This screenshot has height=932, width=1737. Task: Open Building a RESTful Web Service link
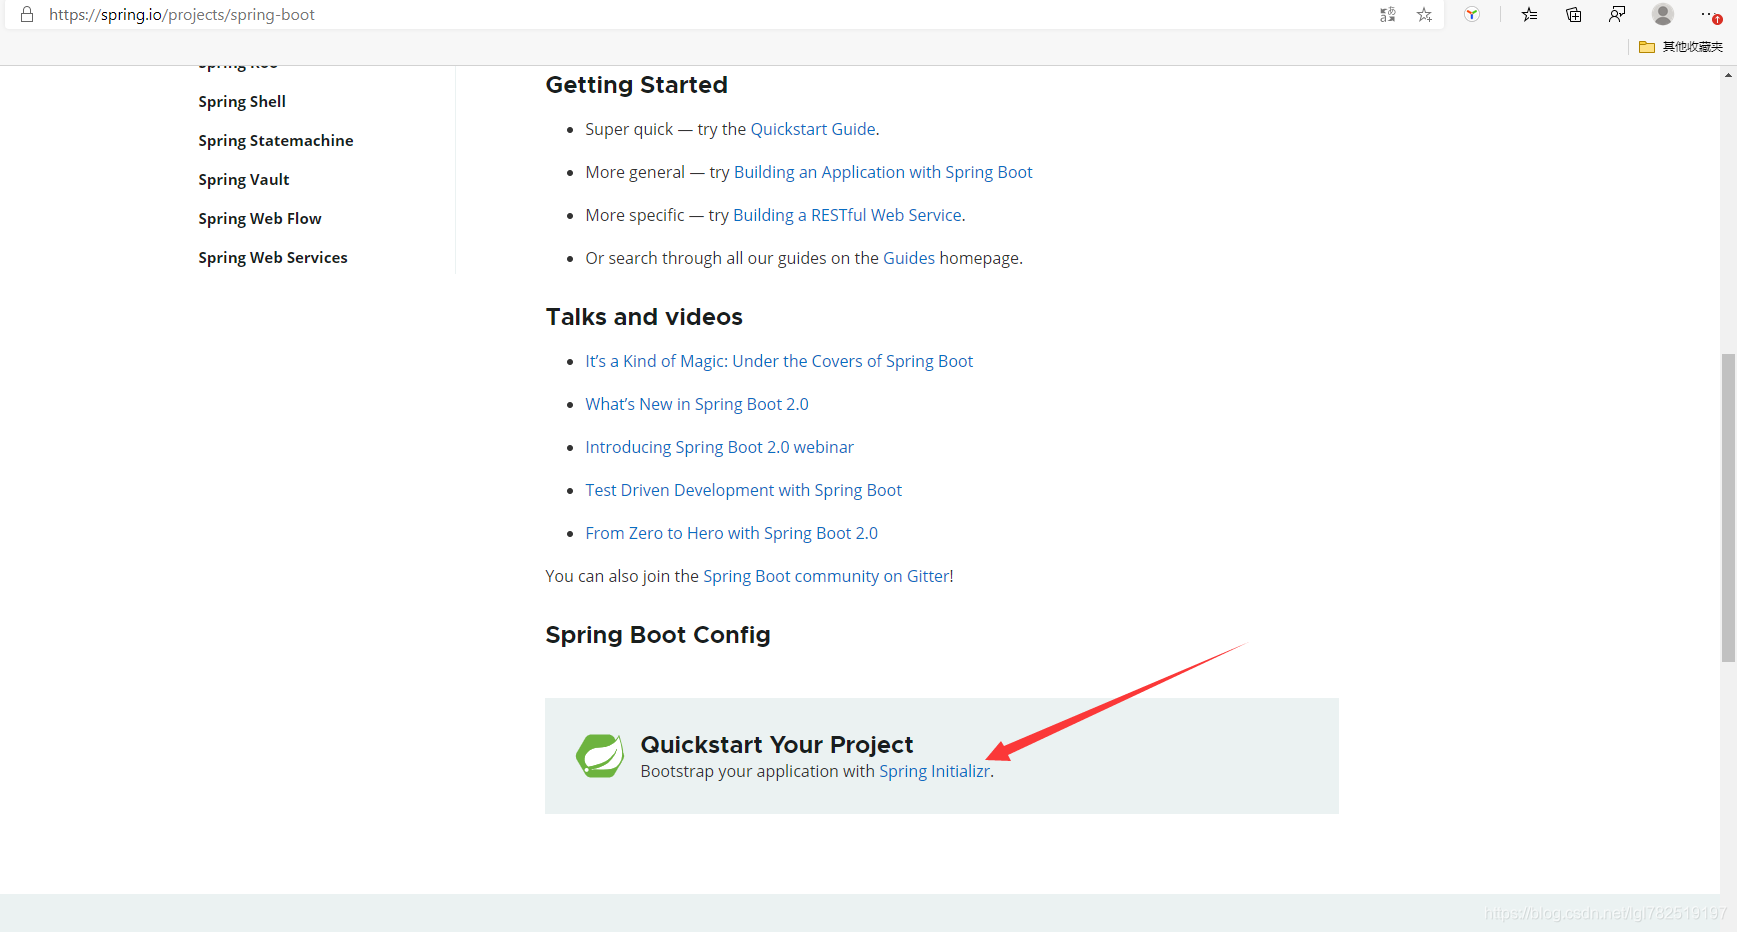847,215
